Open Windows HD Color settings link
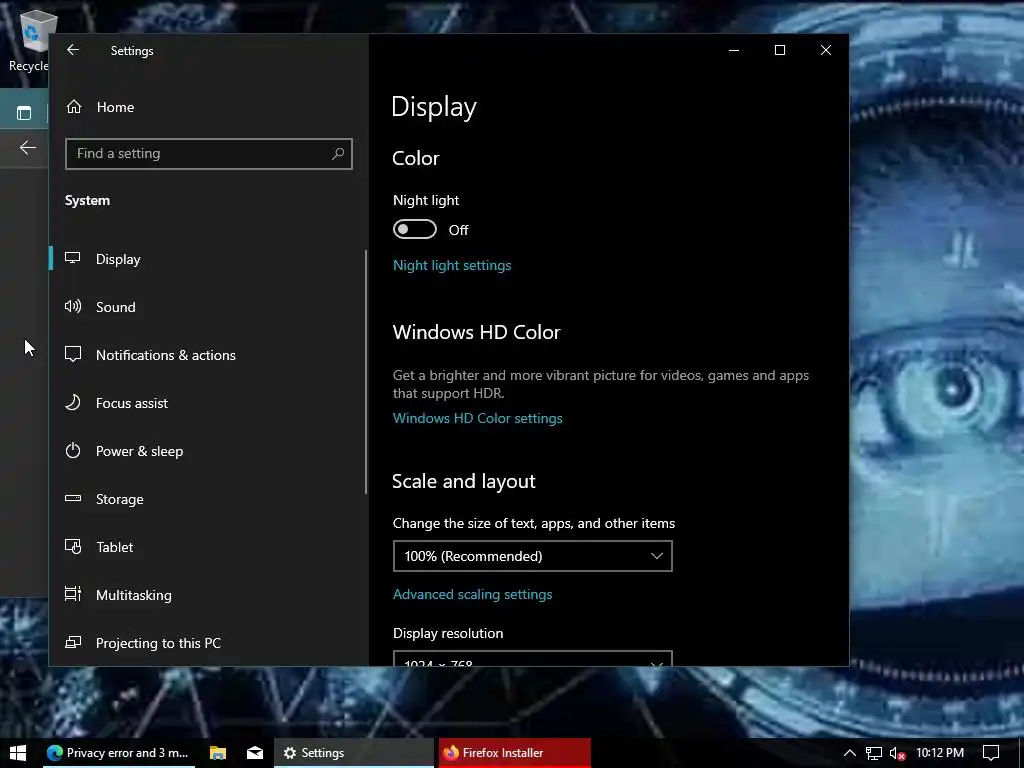 (477, 418)
